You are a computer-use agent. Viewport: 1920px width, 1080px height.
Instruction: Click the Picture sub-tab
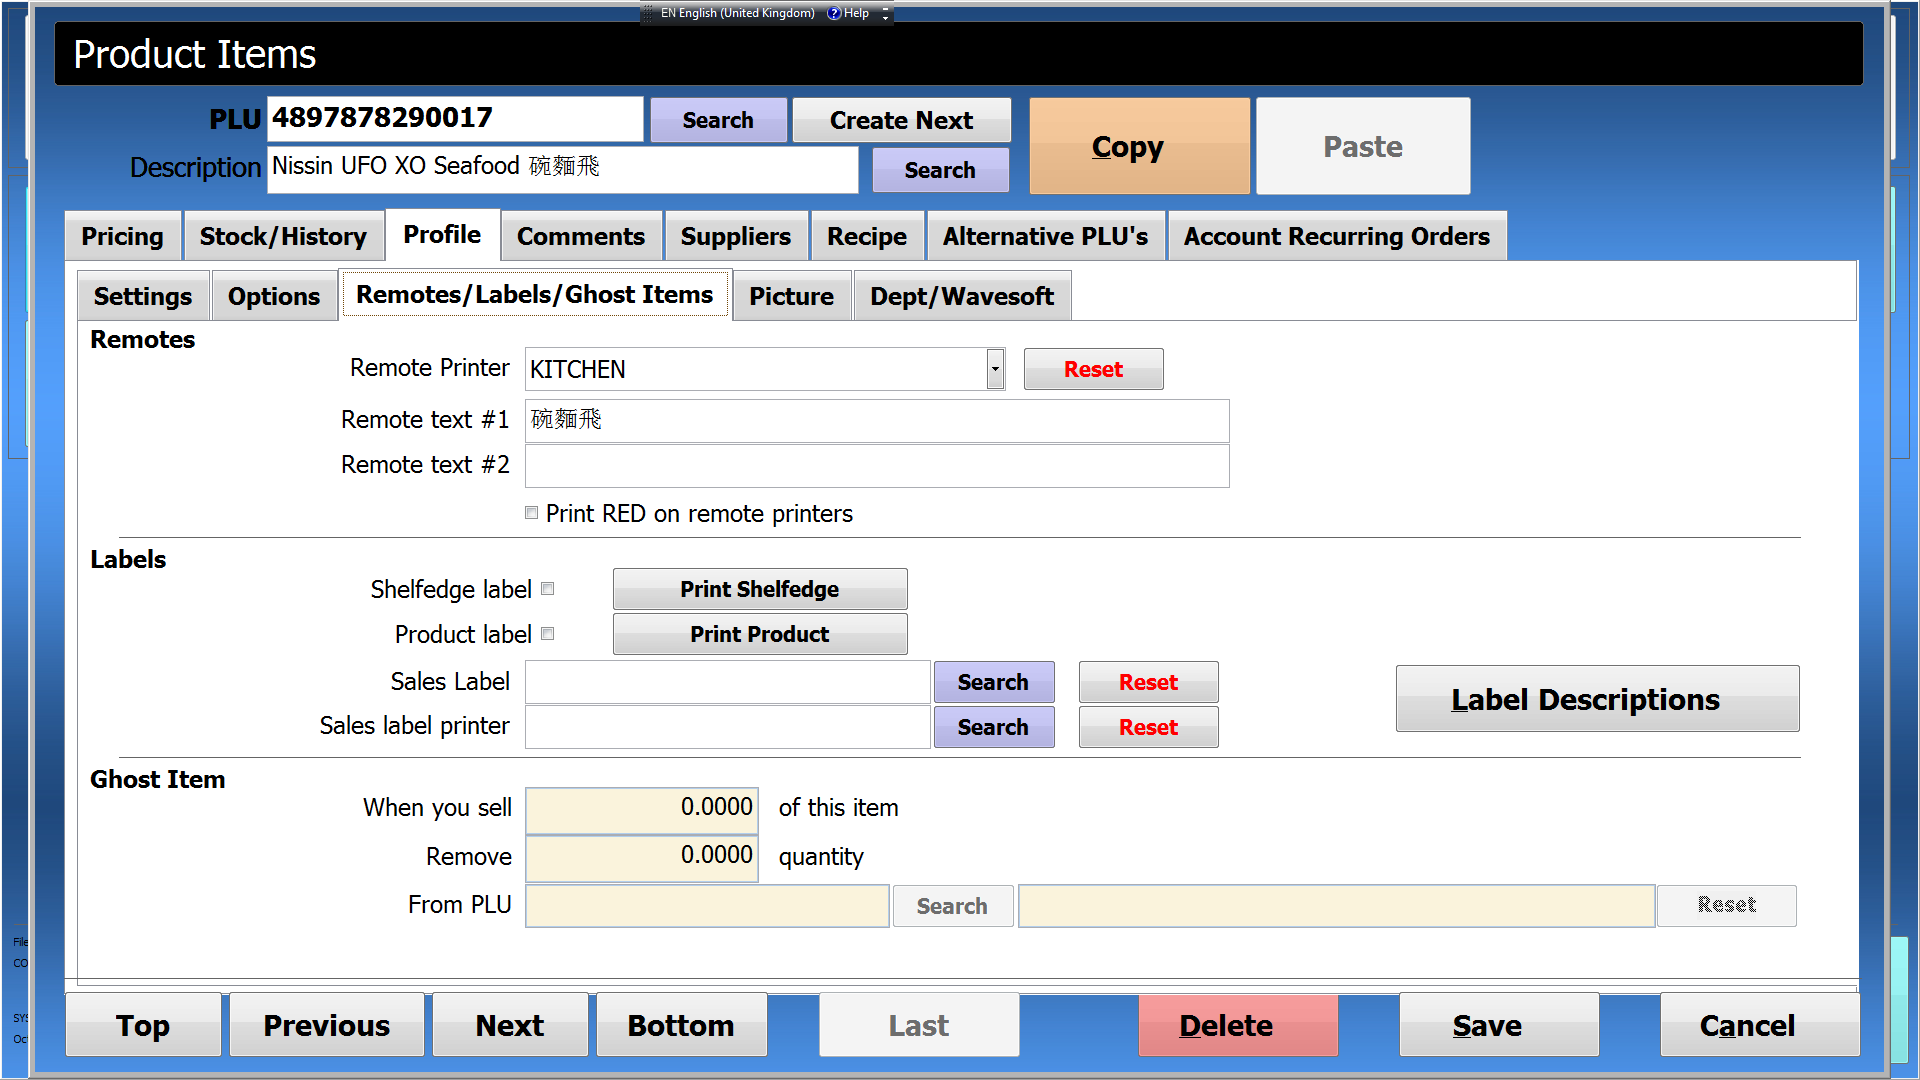pos(791,294)
